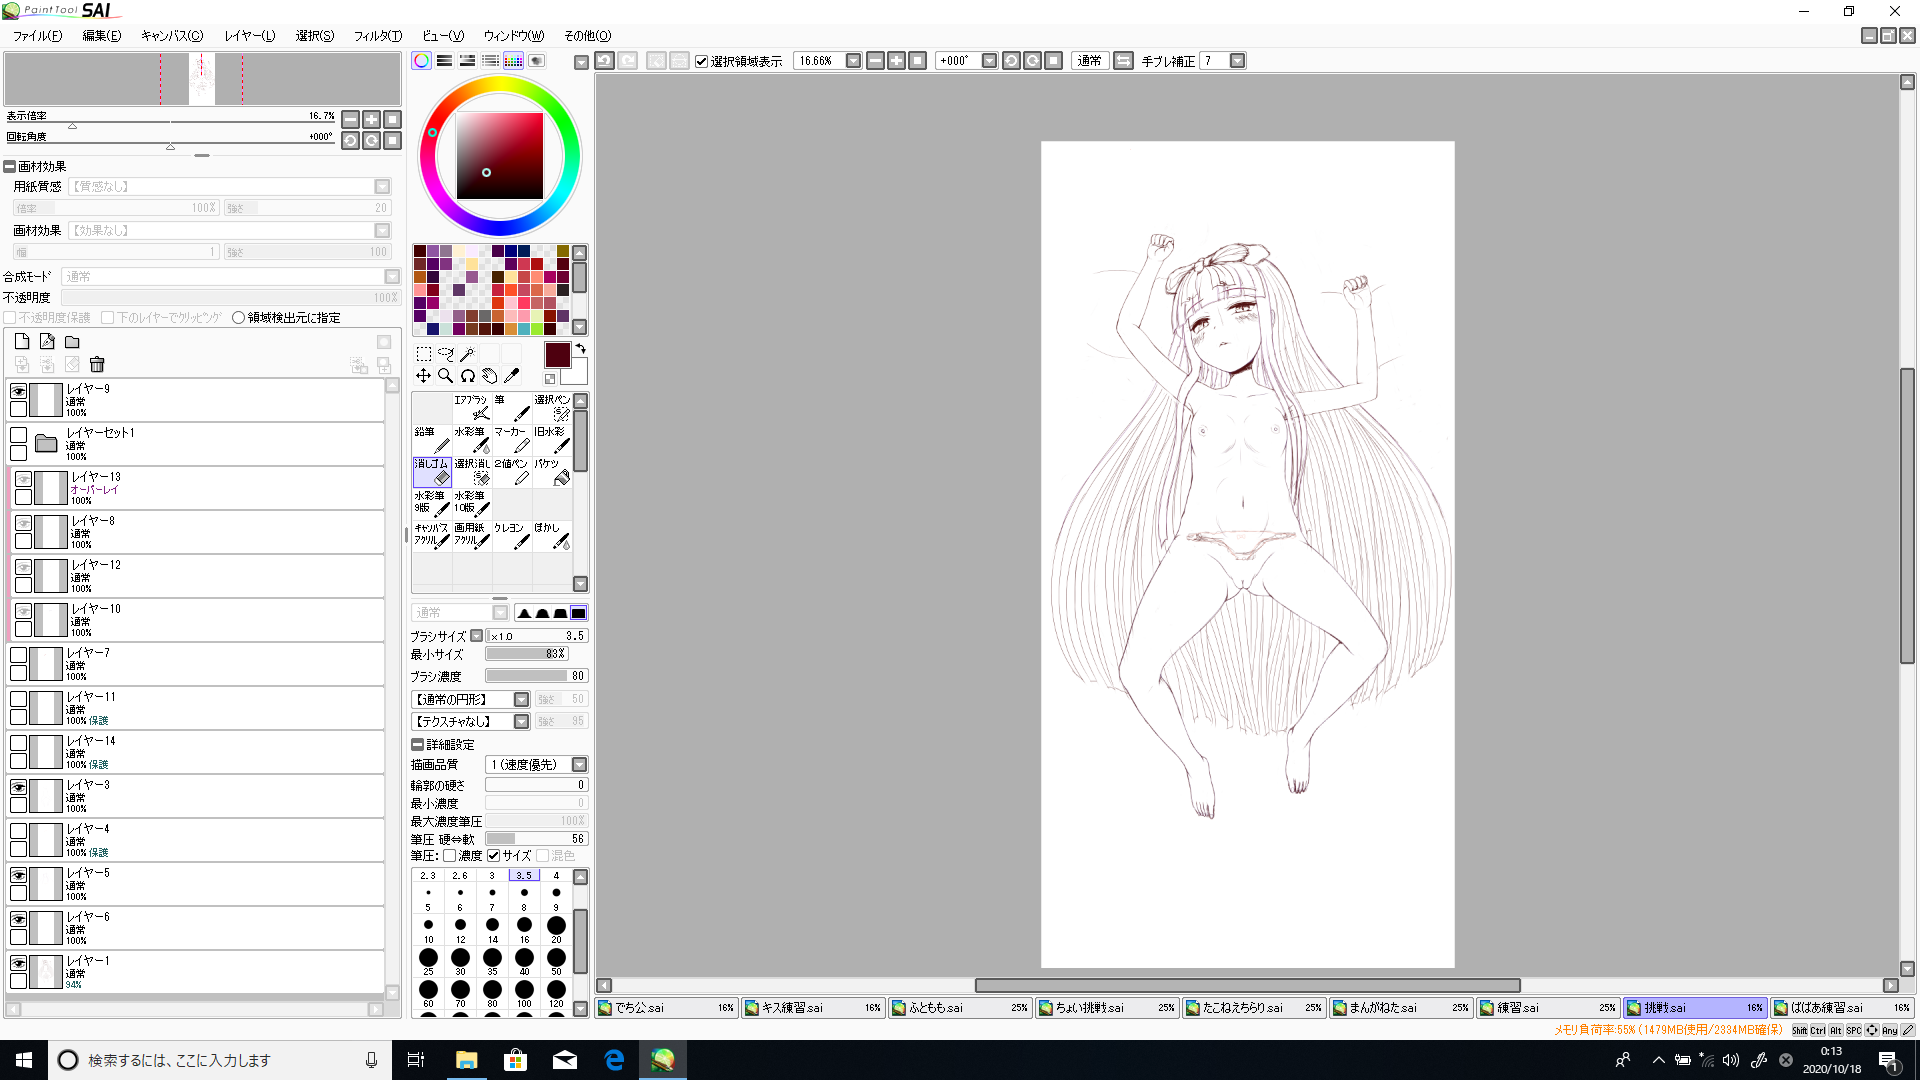The height and width of the screenshot is (1080, 1920).
Task: Open 画材効果 effect dropdown
Action: point(382,231)
